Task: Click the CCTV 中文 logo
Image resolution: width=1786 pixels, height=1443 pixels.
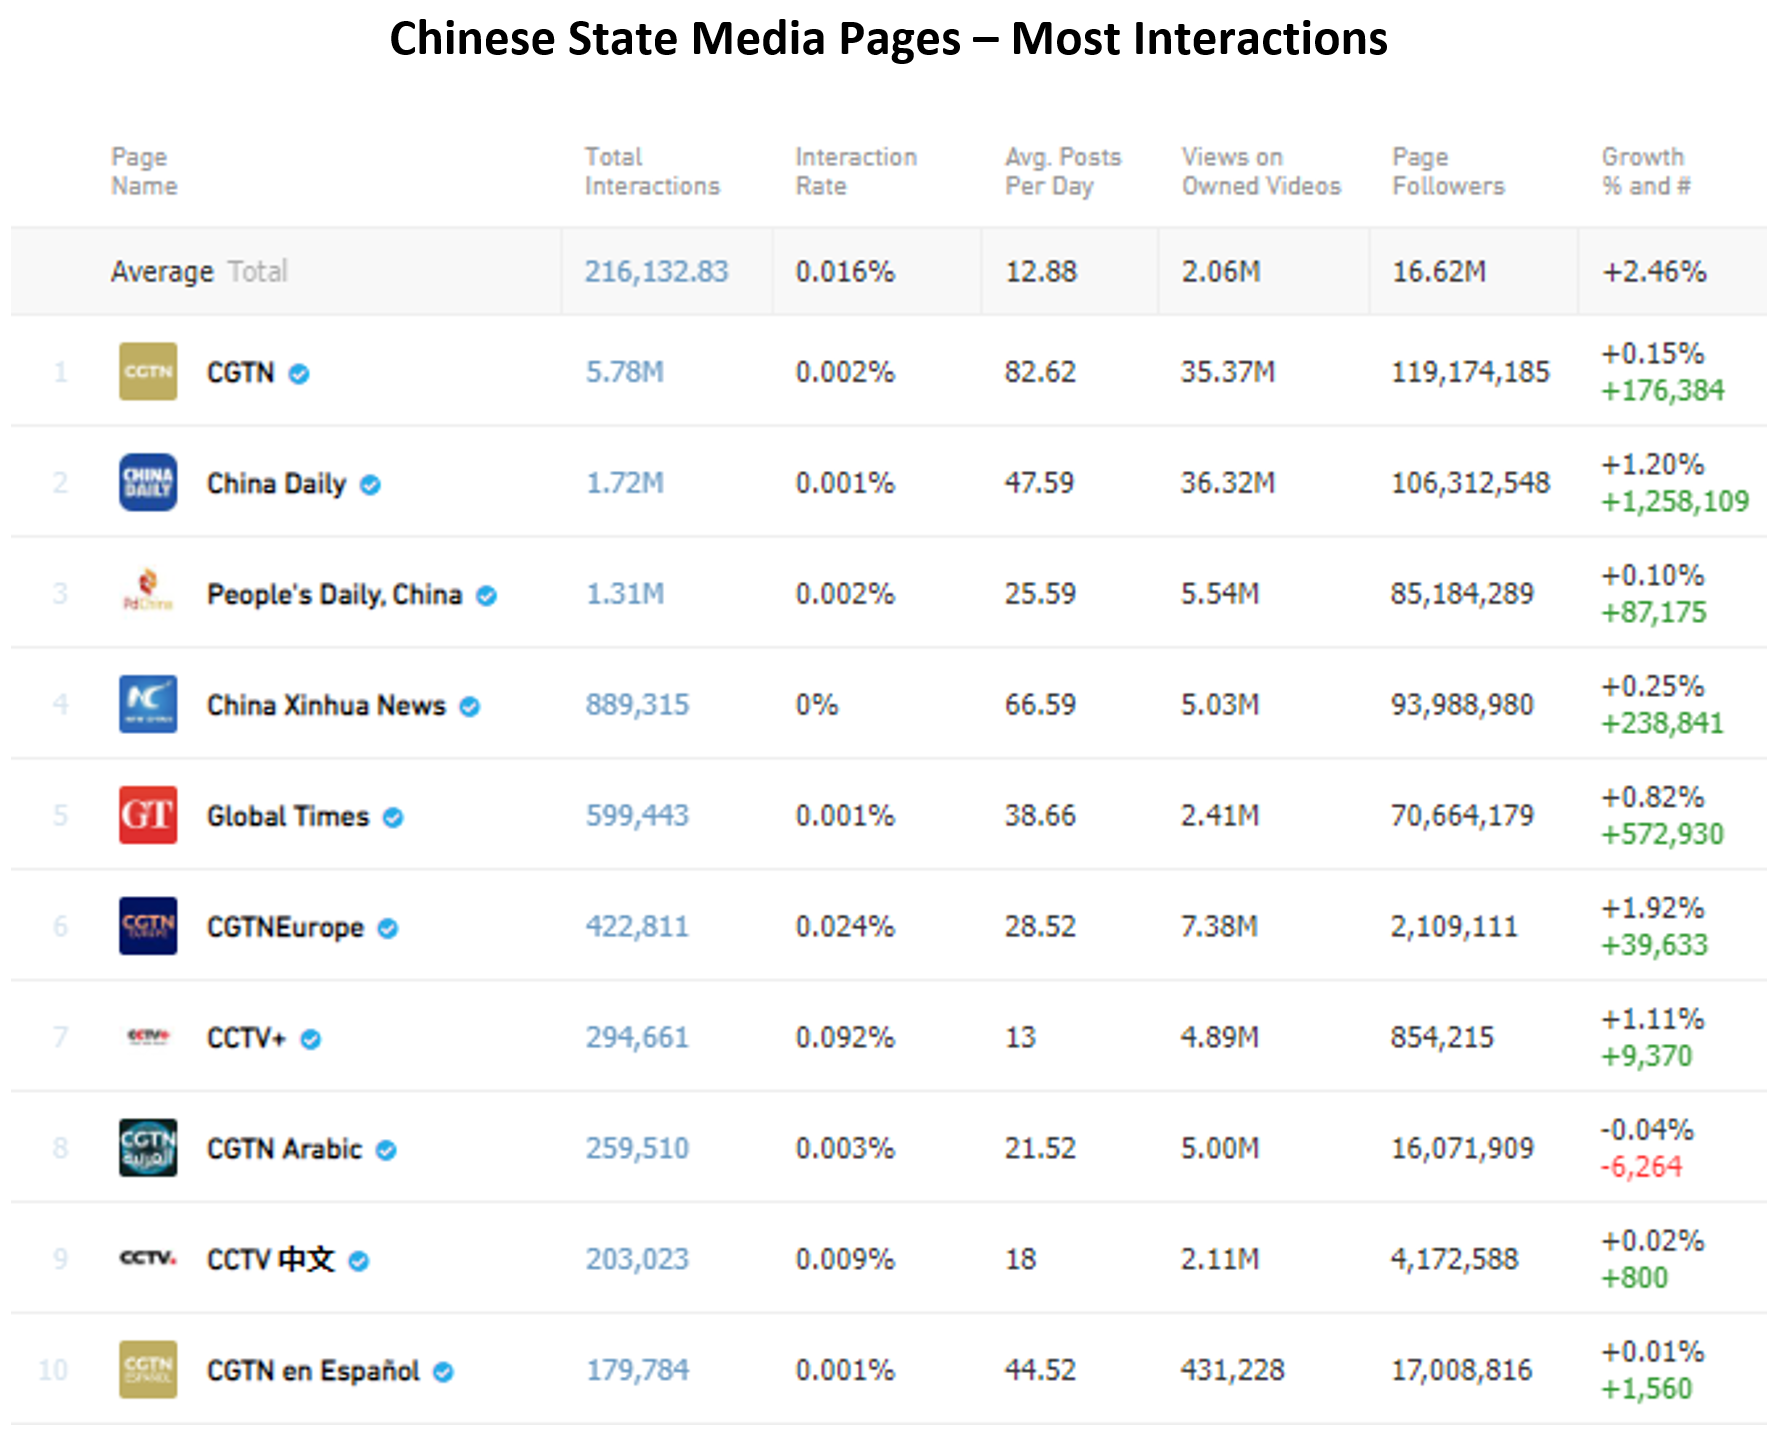Action: click(148, 1258)
